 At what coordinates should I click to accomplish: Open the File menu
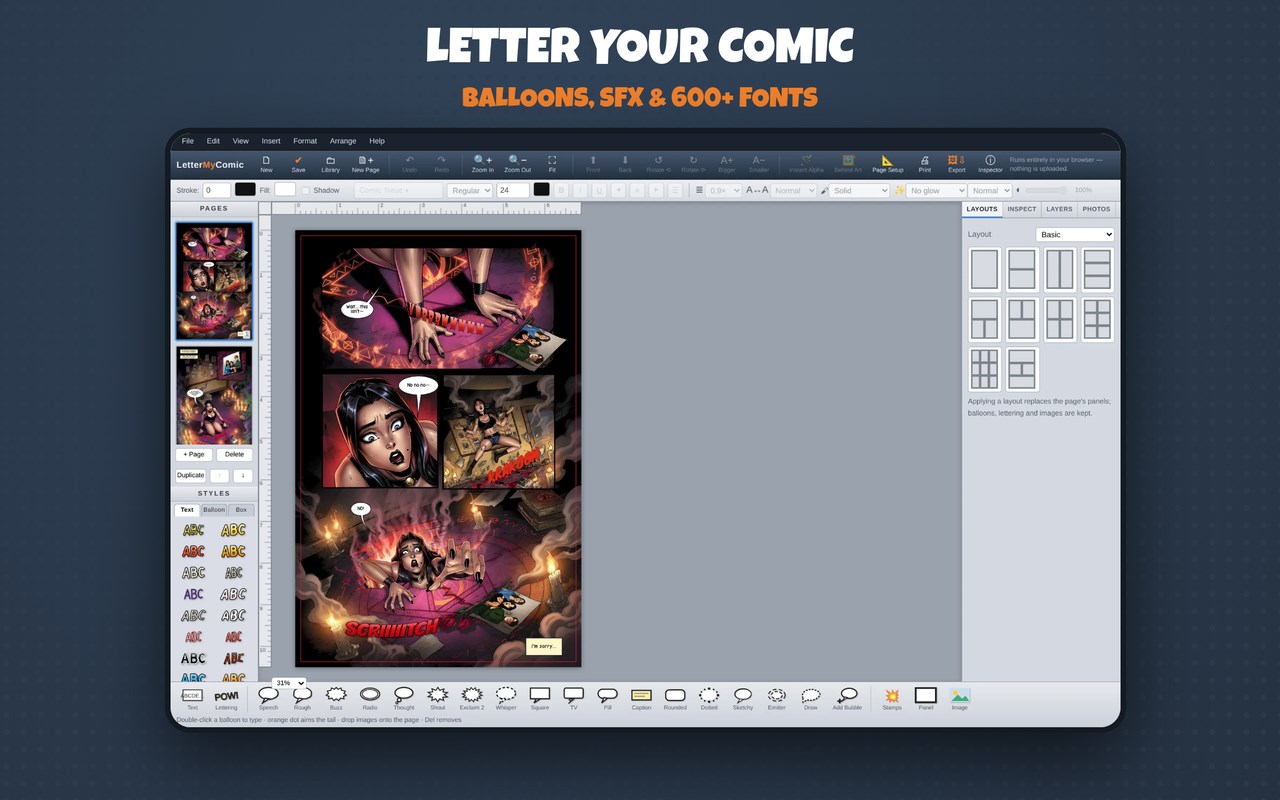(x=188, y=141)
